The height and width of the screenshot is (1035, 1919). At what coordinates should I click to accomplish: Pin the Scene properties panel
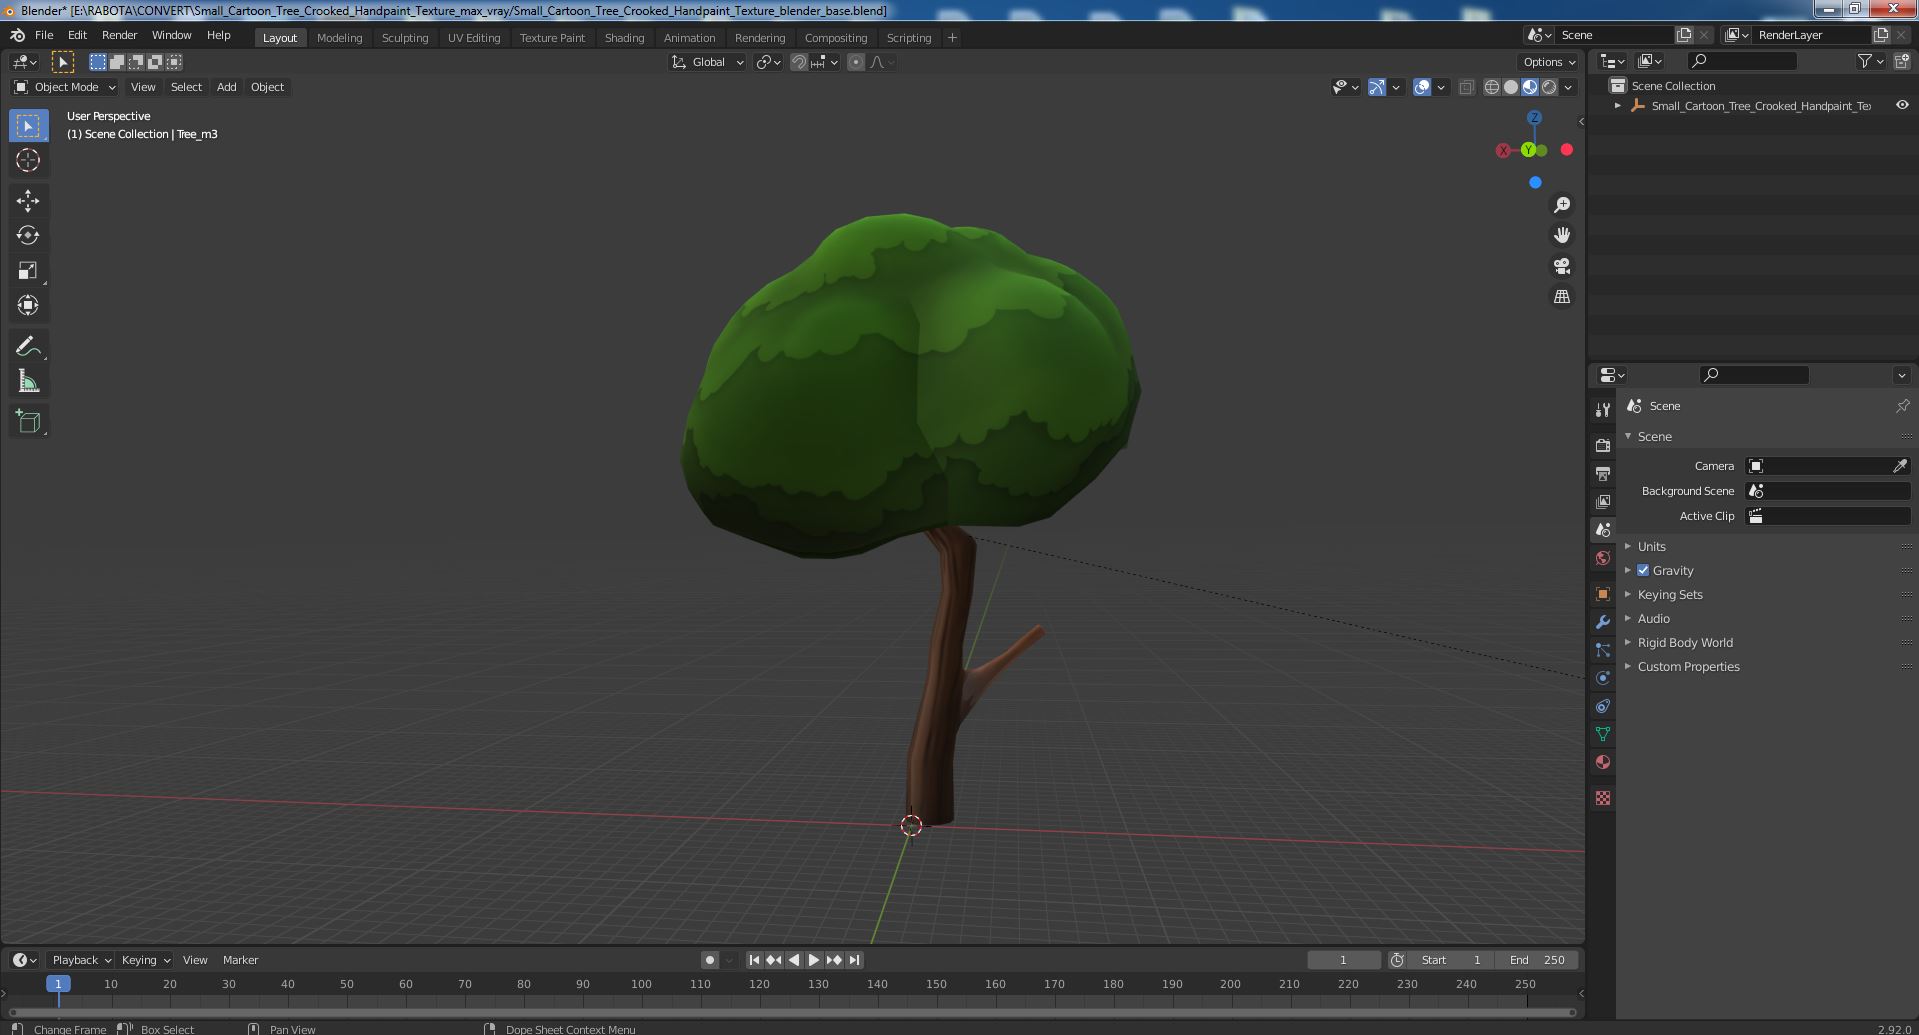pyautogui.click(x=1902, y=406)
